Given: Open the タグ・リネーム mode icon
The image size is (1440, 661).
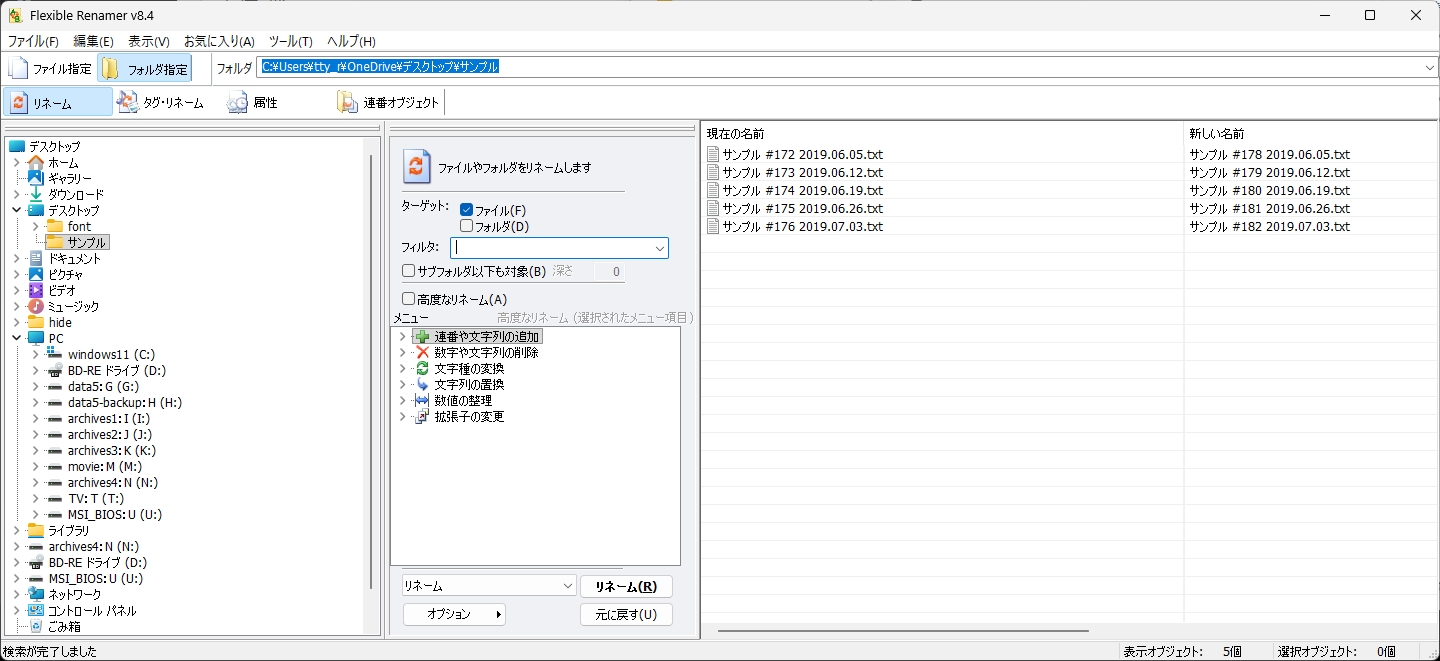Looking at the screenshot, I should 128,102.
